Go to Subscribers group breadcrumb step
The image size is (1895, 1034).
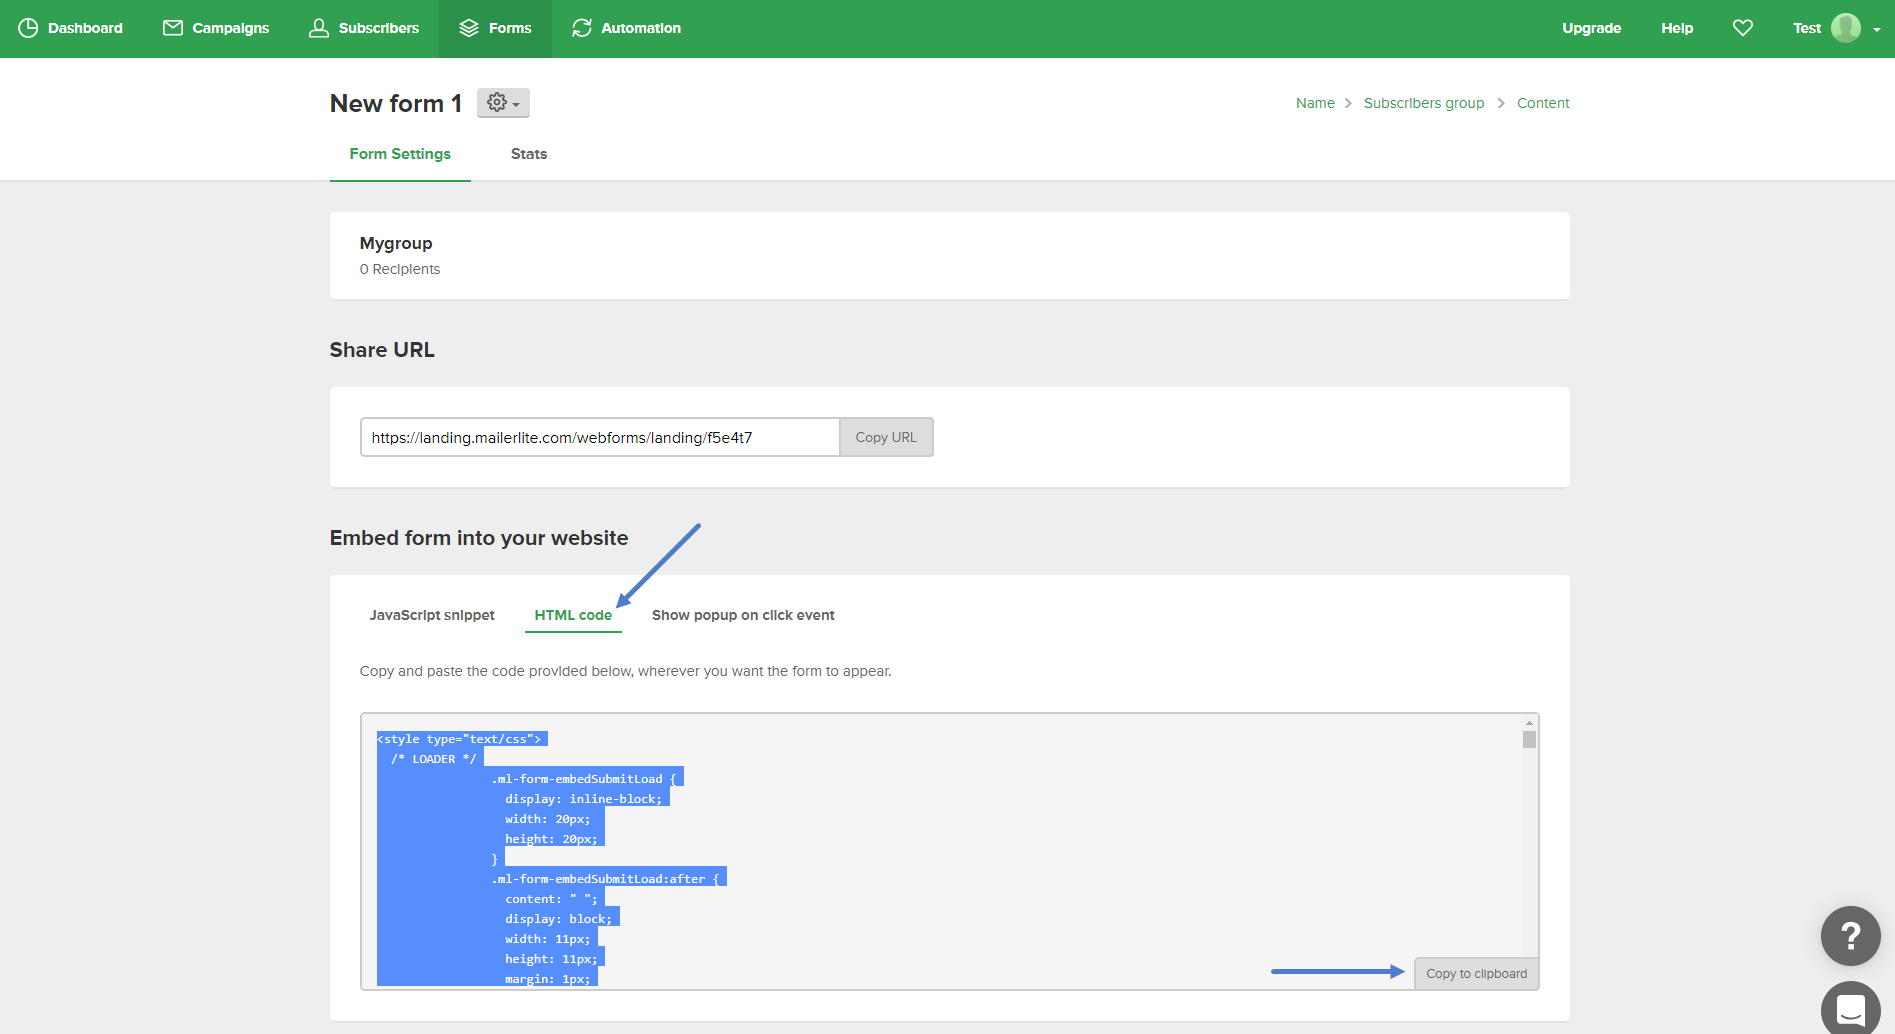point(1424,103)
